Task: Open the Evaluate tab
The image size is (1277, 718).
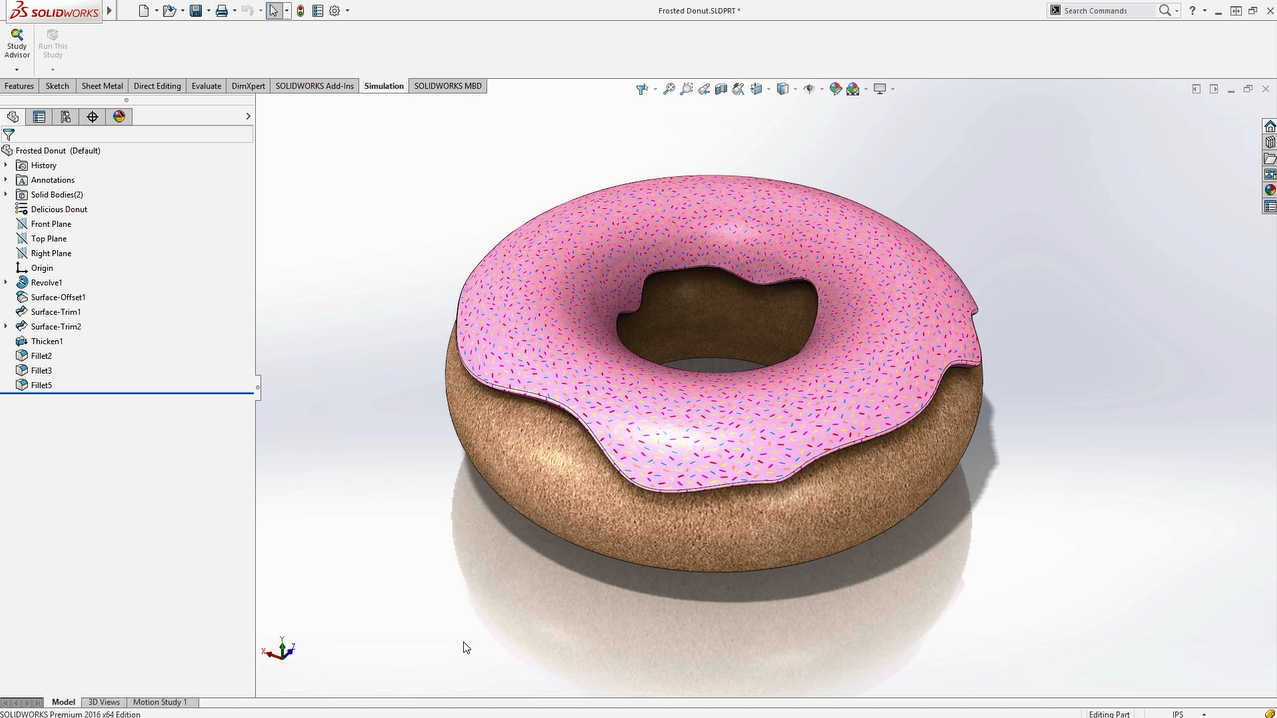Action: (205, 85)
